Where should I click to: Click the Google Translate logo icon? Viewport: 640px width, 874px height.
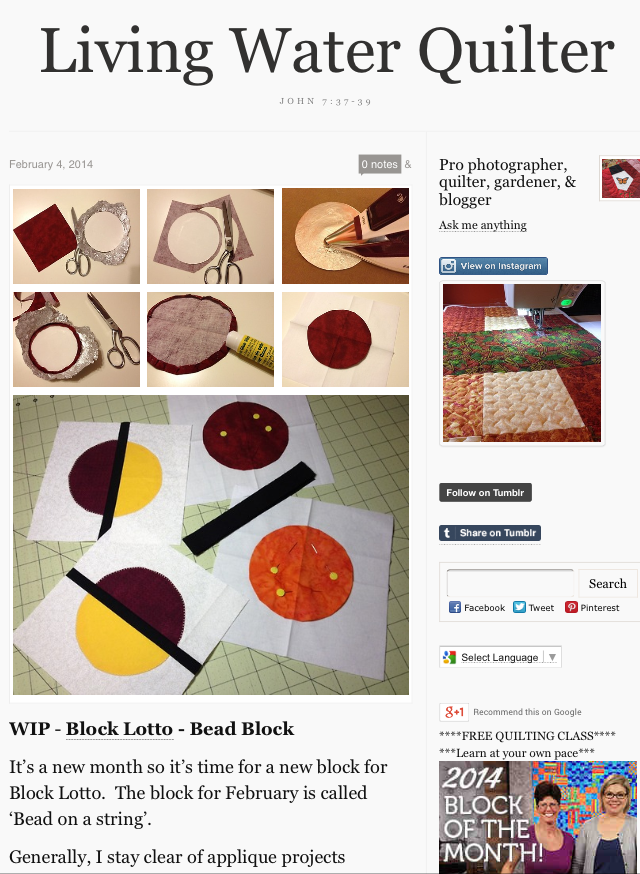coord(449,657)
